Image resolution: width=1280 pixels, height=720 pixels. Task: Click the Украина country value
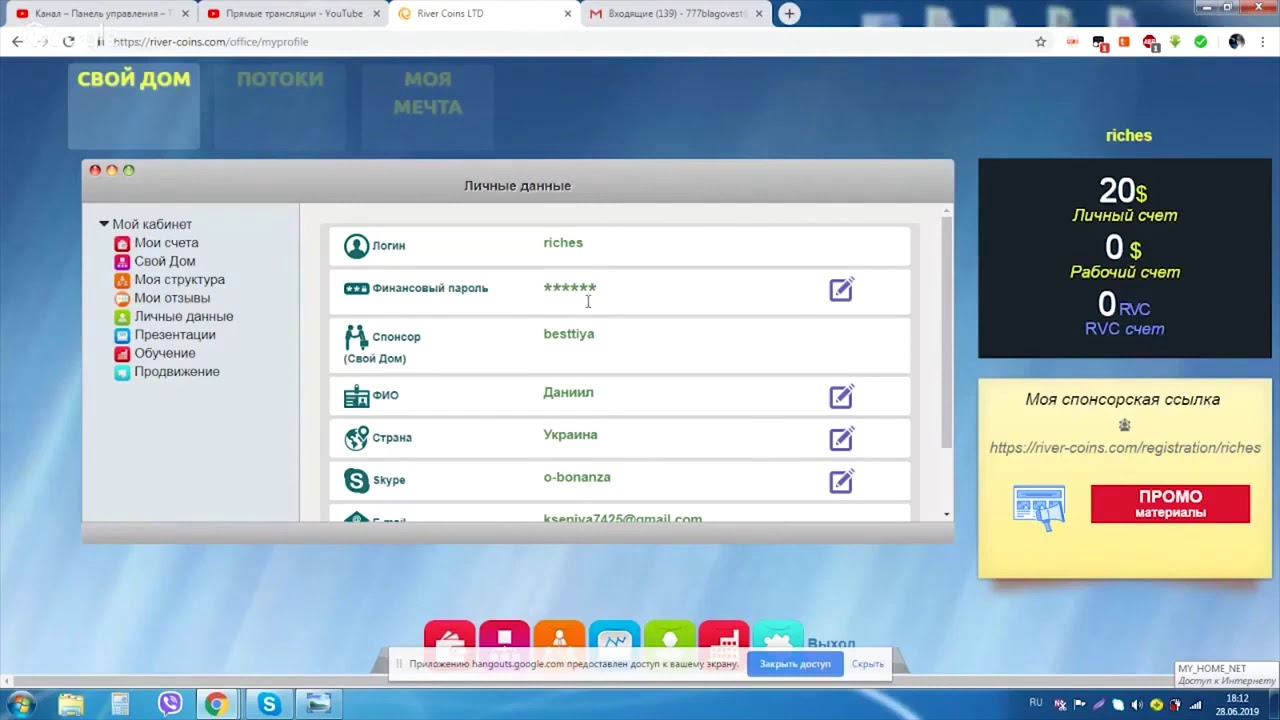click(570, 435)
